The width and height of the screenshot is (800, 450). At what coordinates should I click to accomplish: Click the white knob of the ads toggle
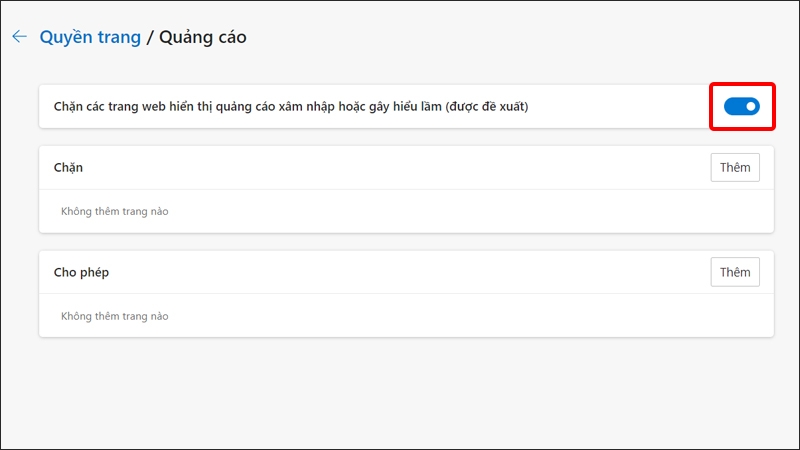click(x=750, y=107)
